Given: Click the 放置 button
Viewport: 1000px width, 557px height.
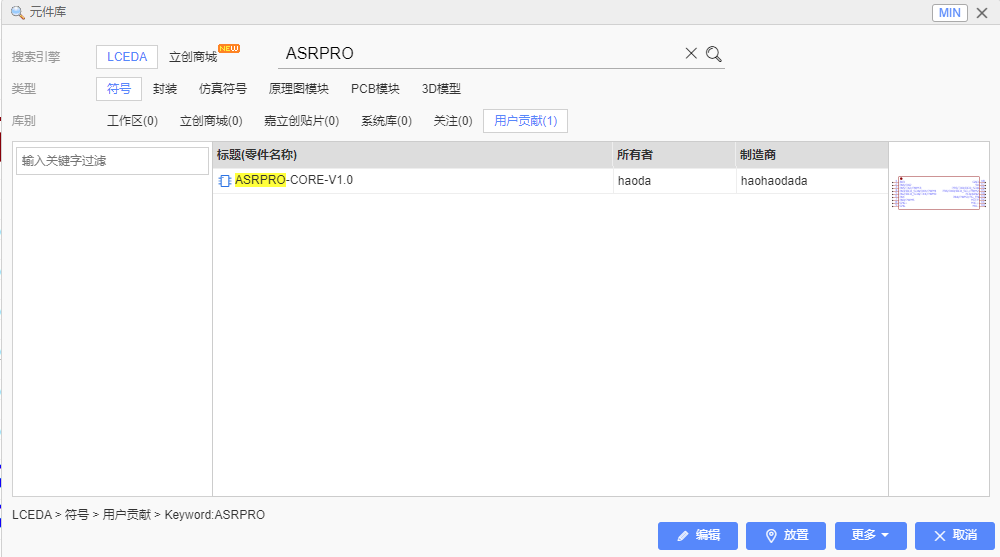Looking at the screenshot, I should (786, 535).
